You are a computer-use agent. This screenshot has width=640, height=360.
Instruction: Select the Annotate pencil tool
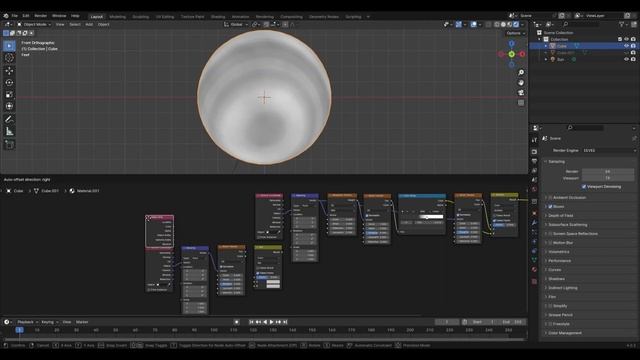9,119
